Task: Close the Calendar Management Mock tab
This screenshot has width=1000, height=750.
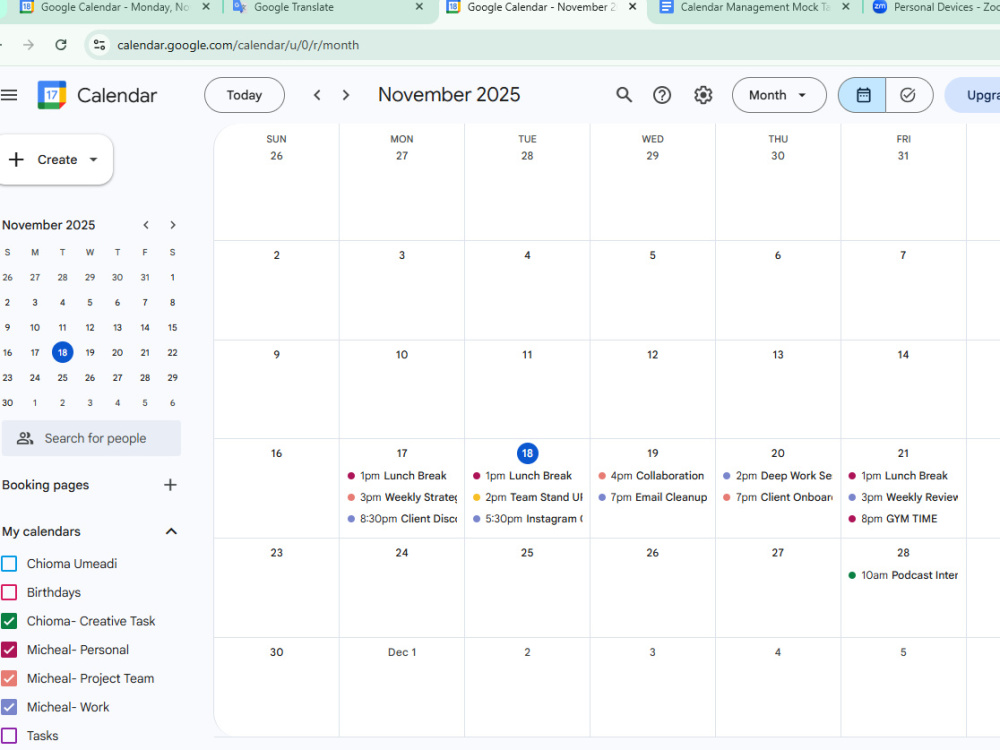Action: 846,7
